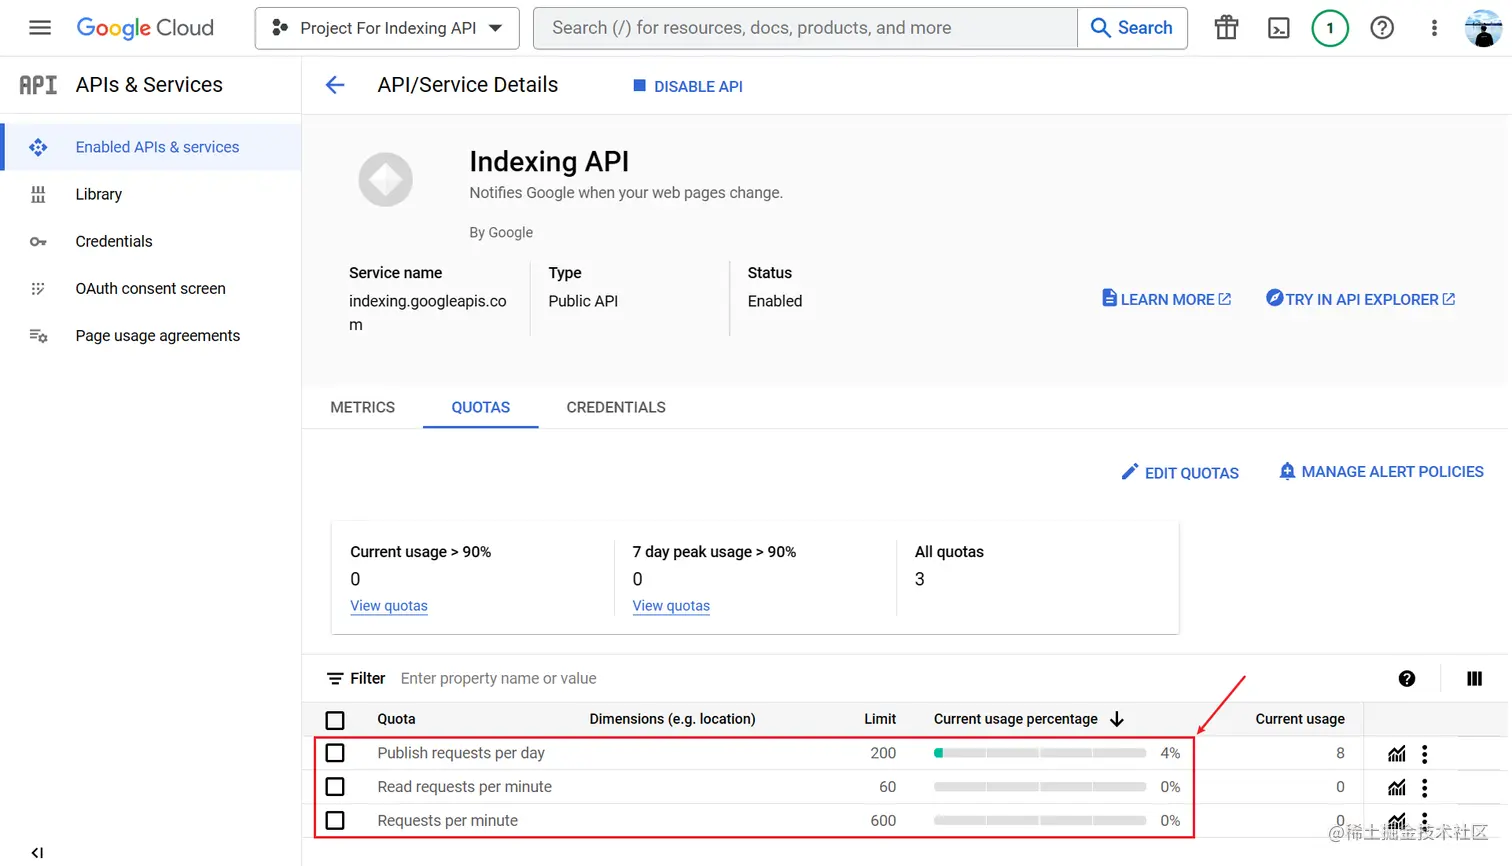Click the Search button

click(x=1132, y=28)
